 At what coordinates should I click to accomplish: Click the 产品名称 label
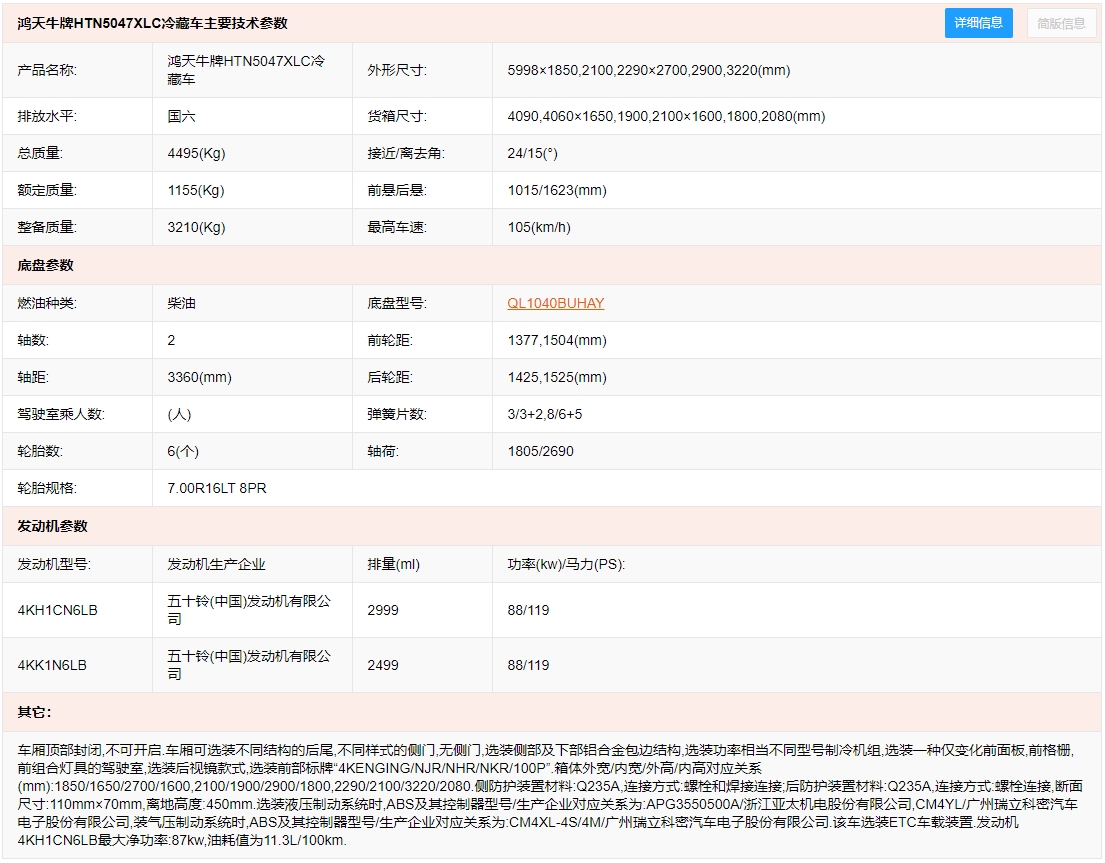(47, 70)
